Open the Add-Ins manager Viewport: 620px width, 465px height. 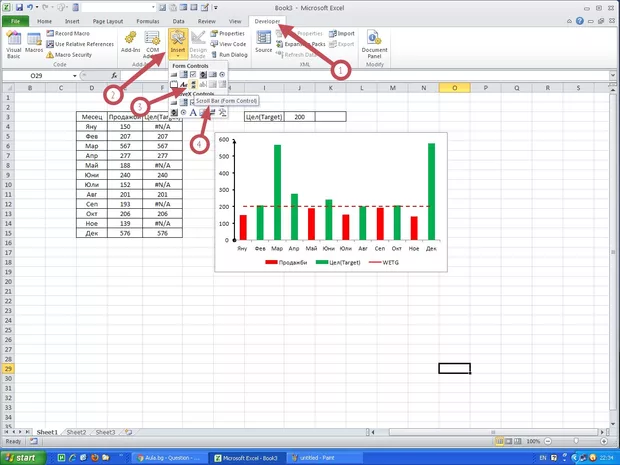coord(130,43)
